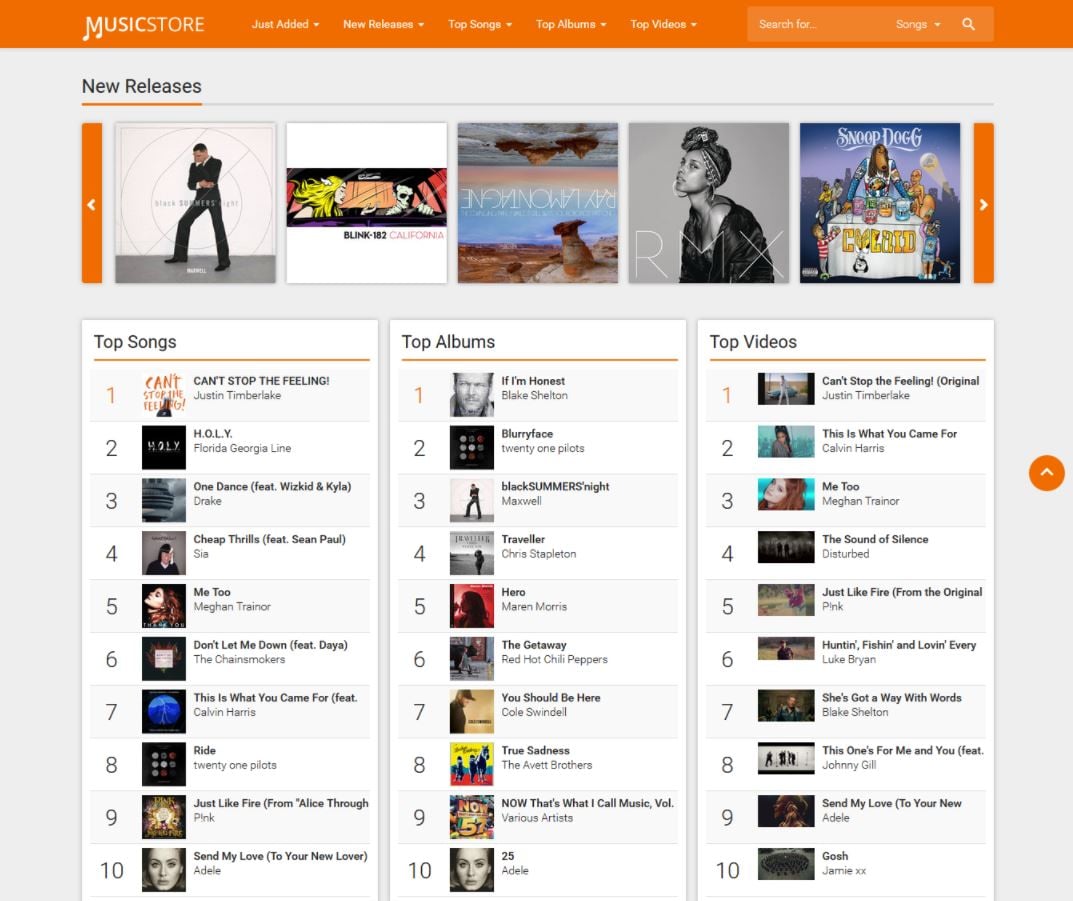Image resolution: width=1073 pixels, height=901 pixels.
Task: Open video Huntin', Fishin' and Lovin' Every
Action: (x=899, y=644)
